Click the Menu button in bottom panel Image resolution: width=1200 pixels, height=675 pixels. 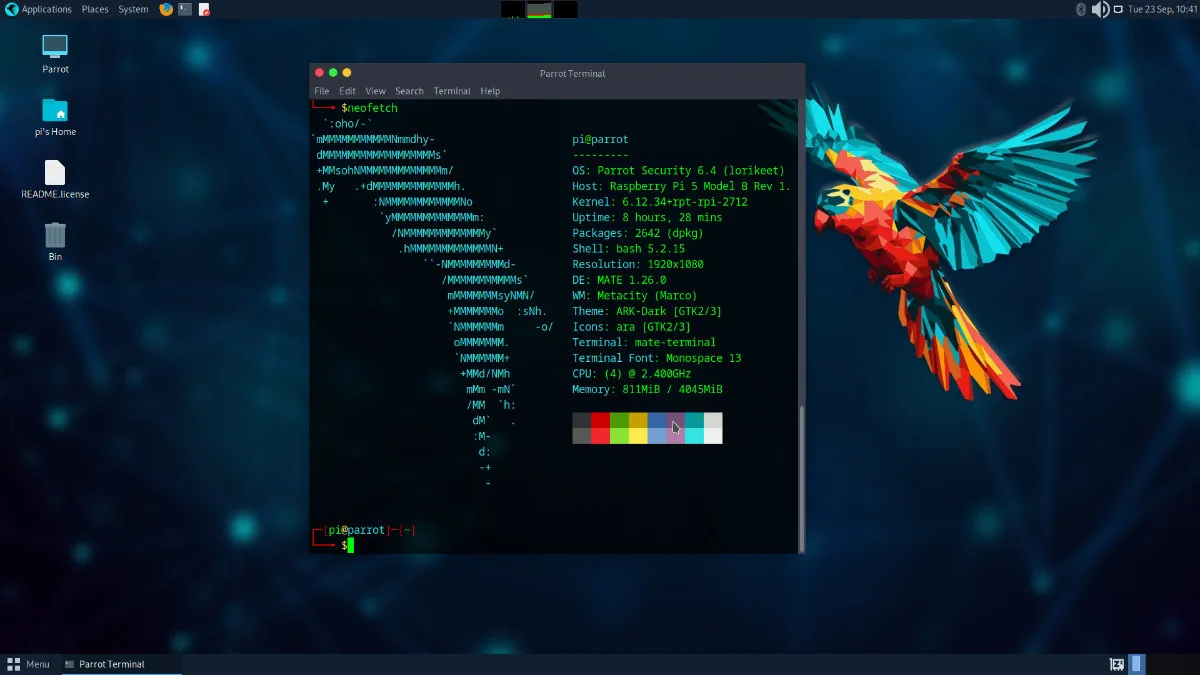(28, 664)
